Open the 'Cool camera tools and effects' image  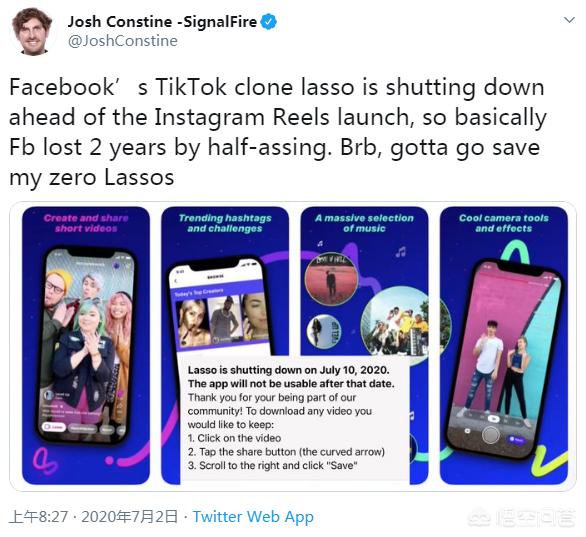point(504,345)
